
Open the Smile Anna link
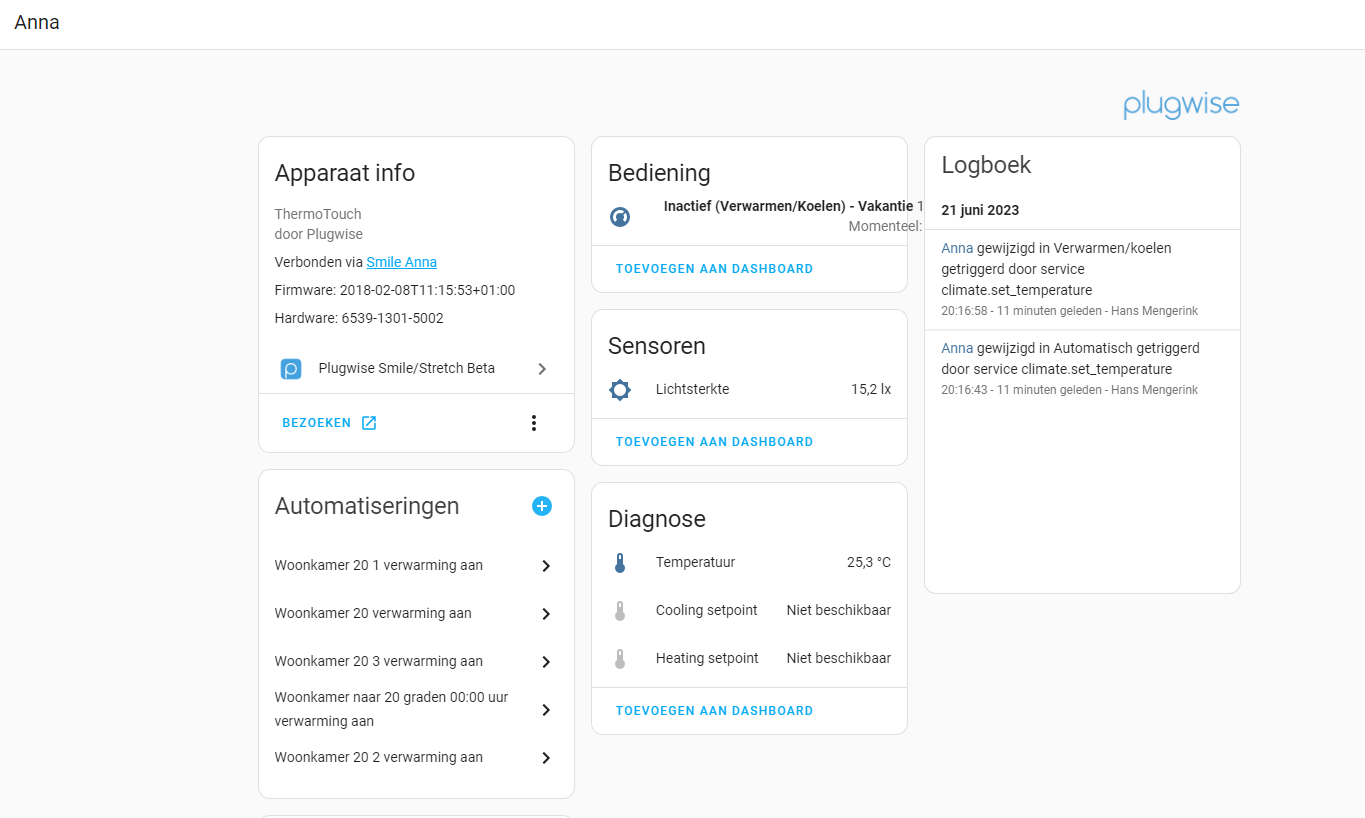click(401, 261)
